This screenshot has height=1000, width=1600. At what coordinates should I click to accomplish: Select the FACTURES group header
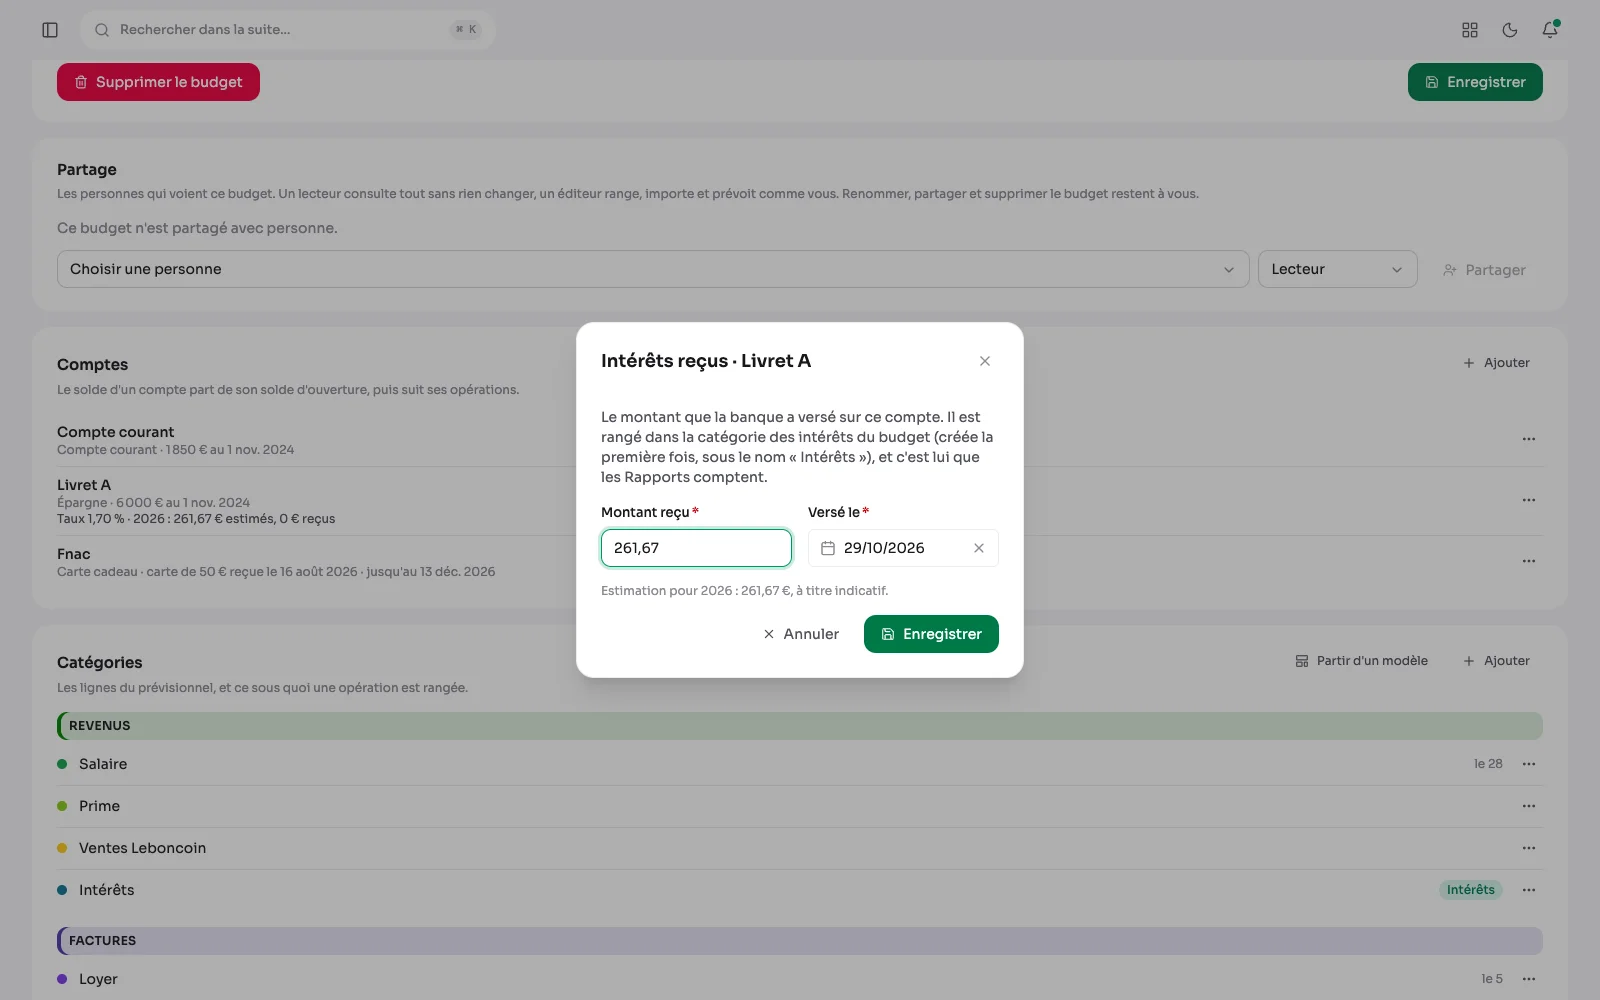[800, 941]
